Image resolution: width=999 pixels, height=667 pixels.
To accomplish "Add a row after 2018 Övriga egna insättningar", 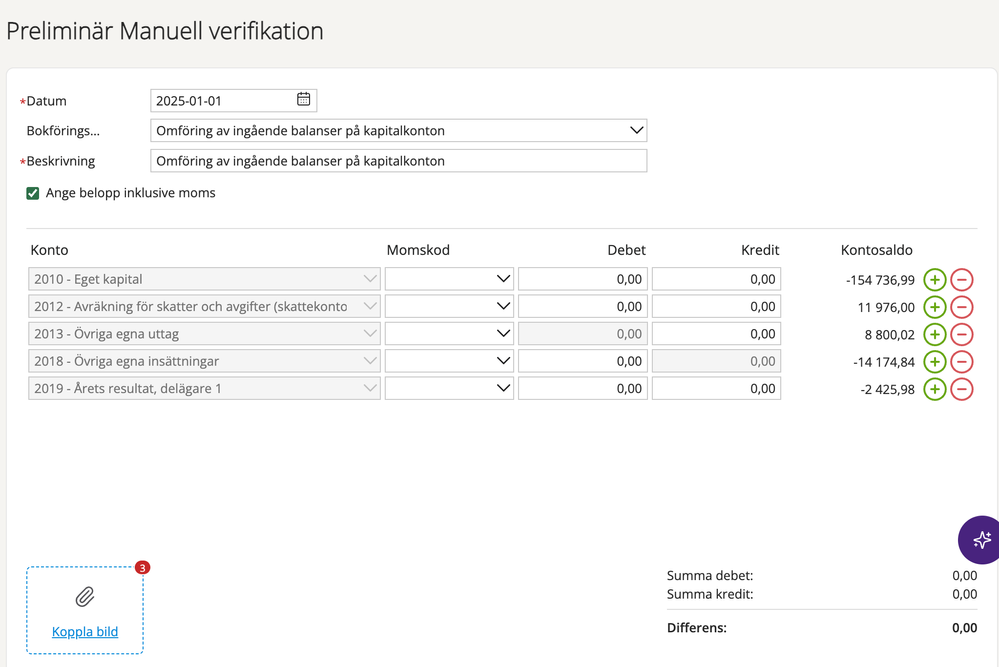I will 934,361.
